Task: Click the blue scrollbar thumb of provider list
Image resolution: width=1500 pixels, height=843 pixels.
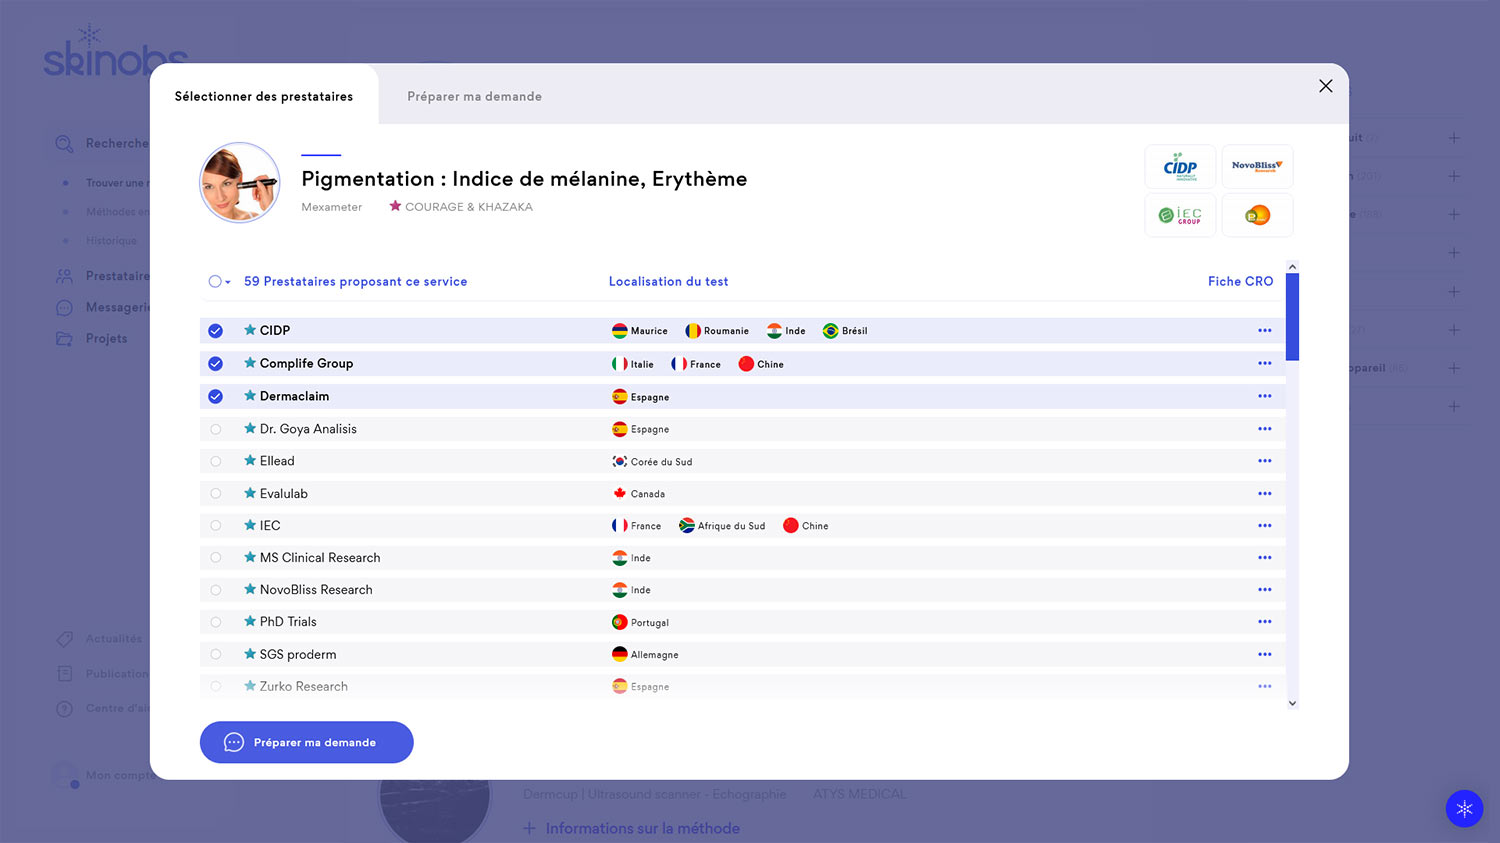Action: [x=1292, y=317]
